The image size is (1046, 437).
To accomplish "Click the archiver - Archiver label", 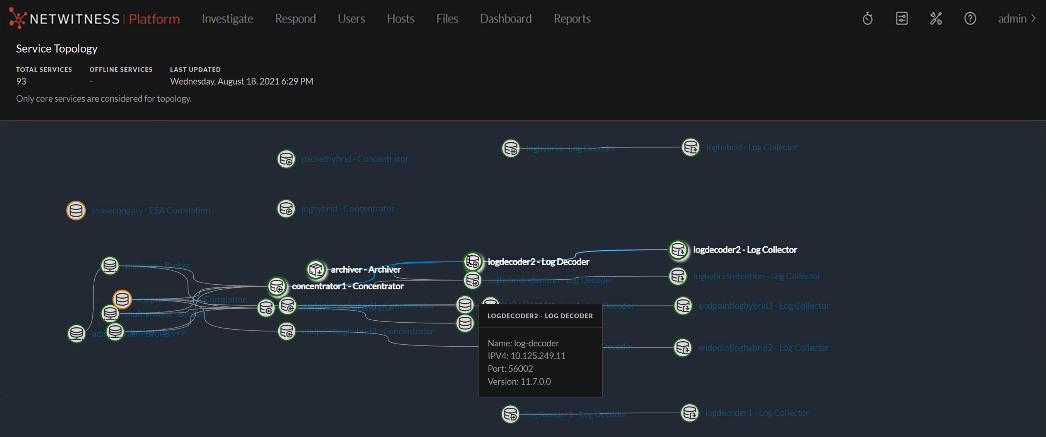I will pyautogui.click(x=366, y=270).
